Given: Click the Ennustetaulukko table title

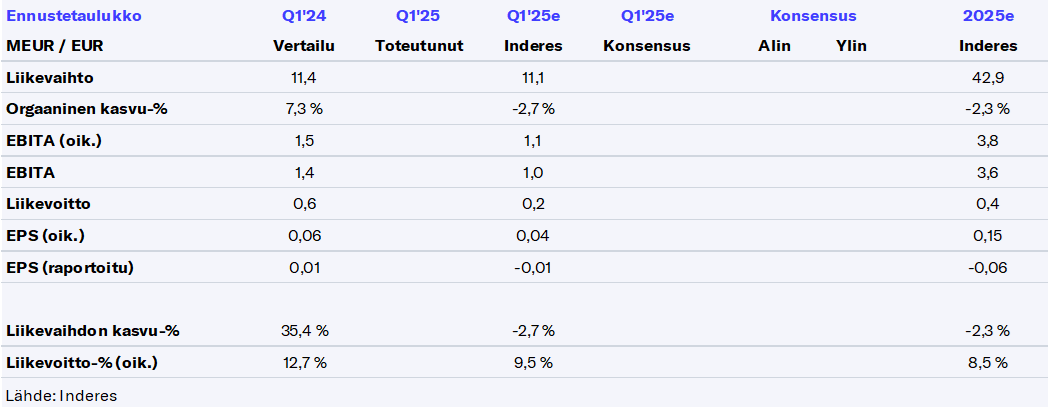Looking at the screenshot, I should [74, 16].
